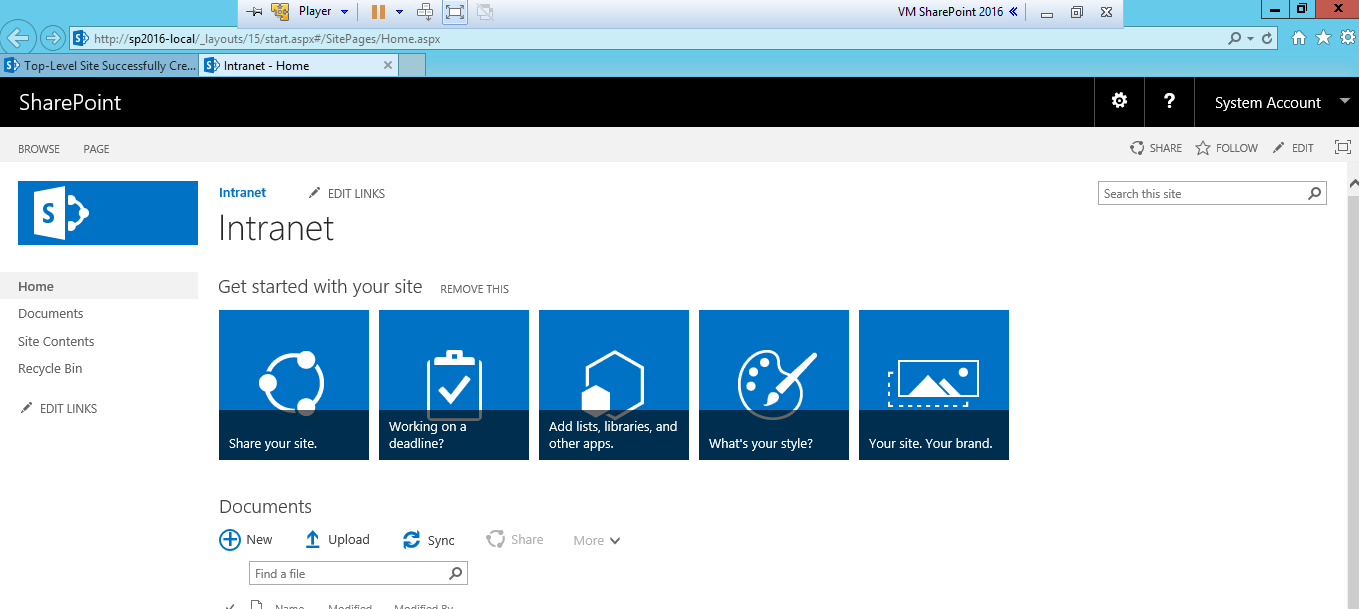Image resolution: width=1359 pixels, height=609 pixels.
Task: Open the Your site. Your brand. tile
Action: point(934,385)
